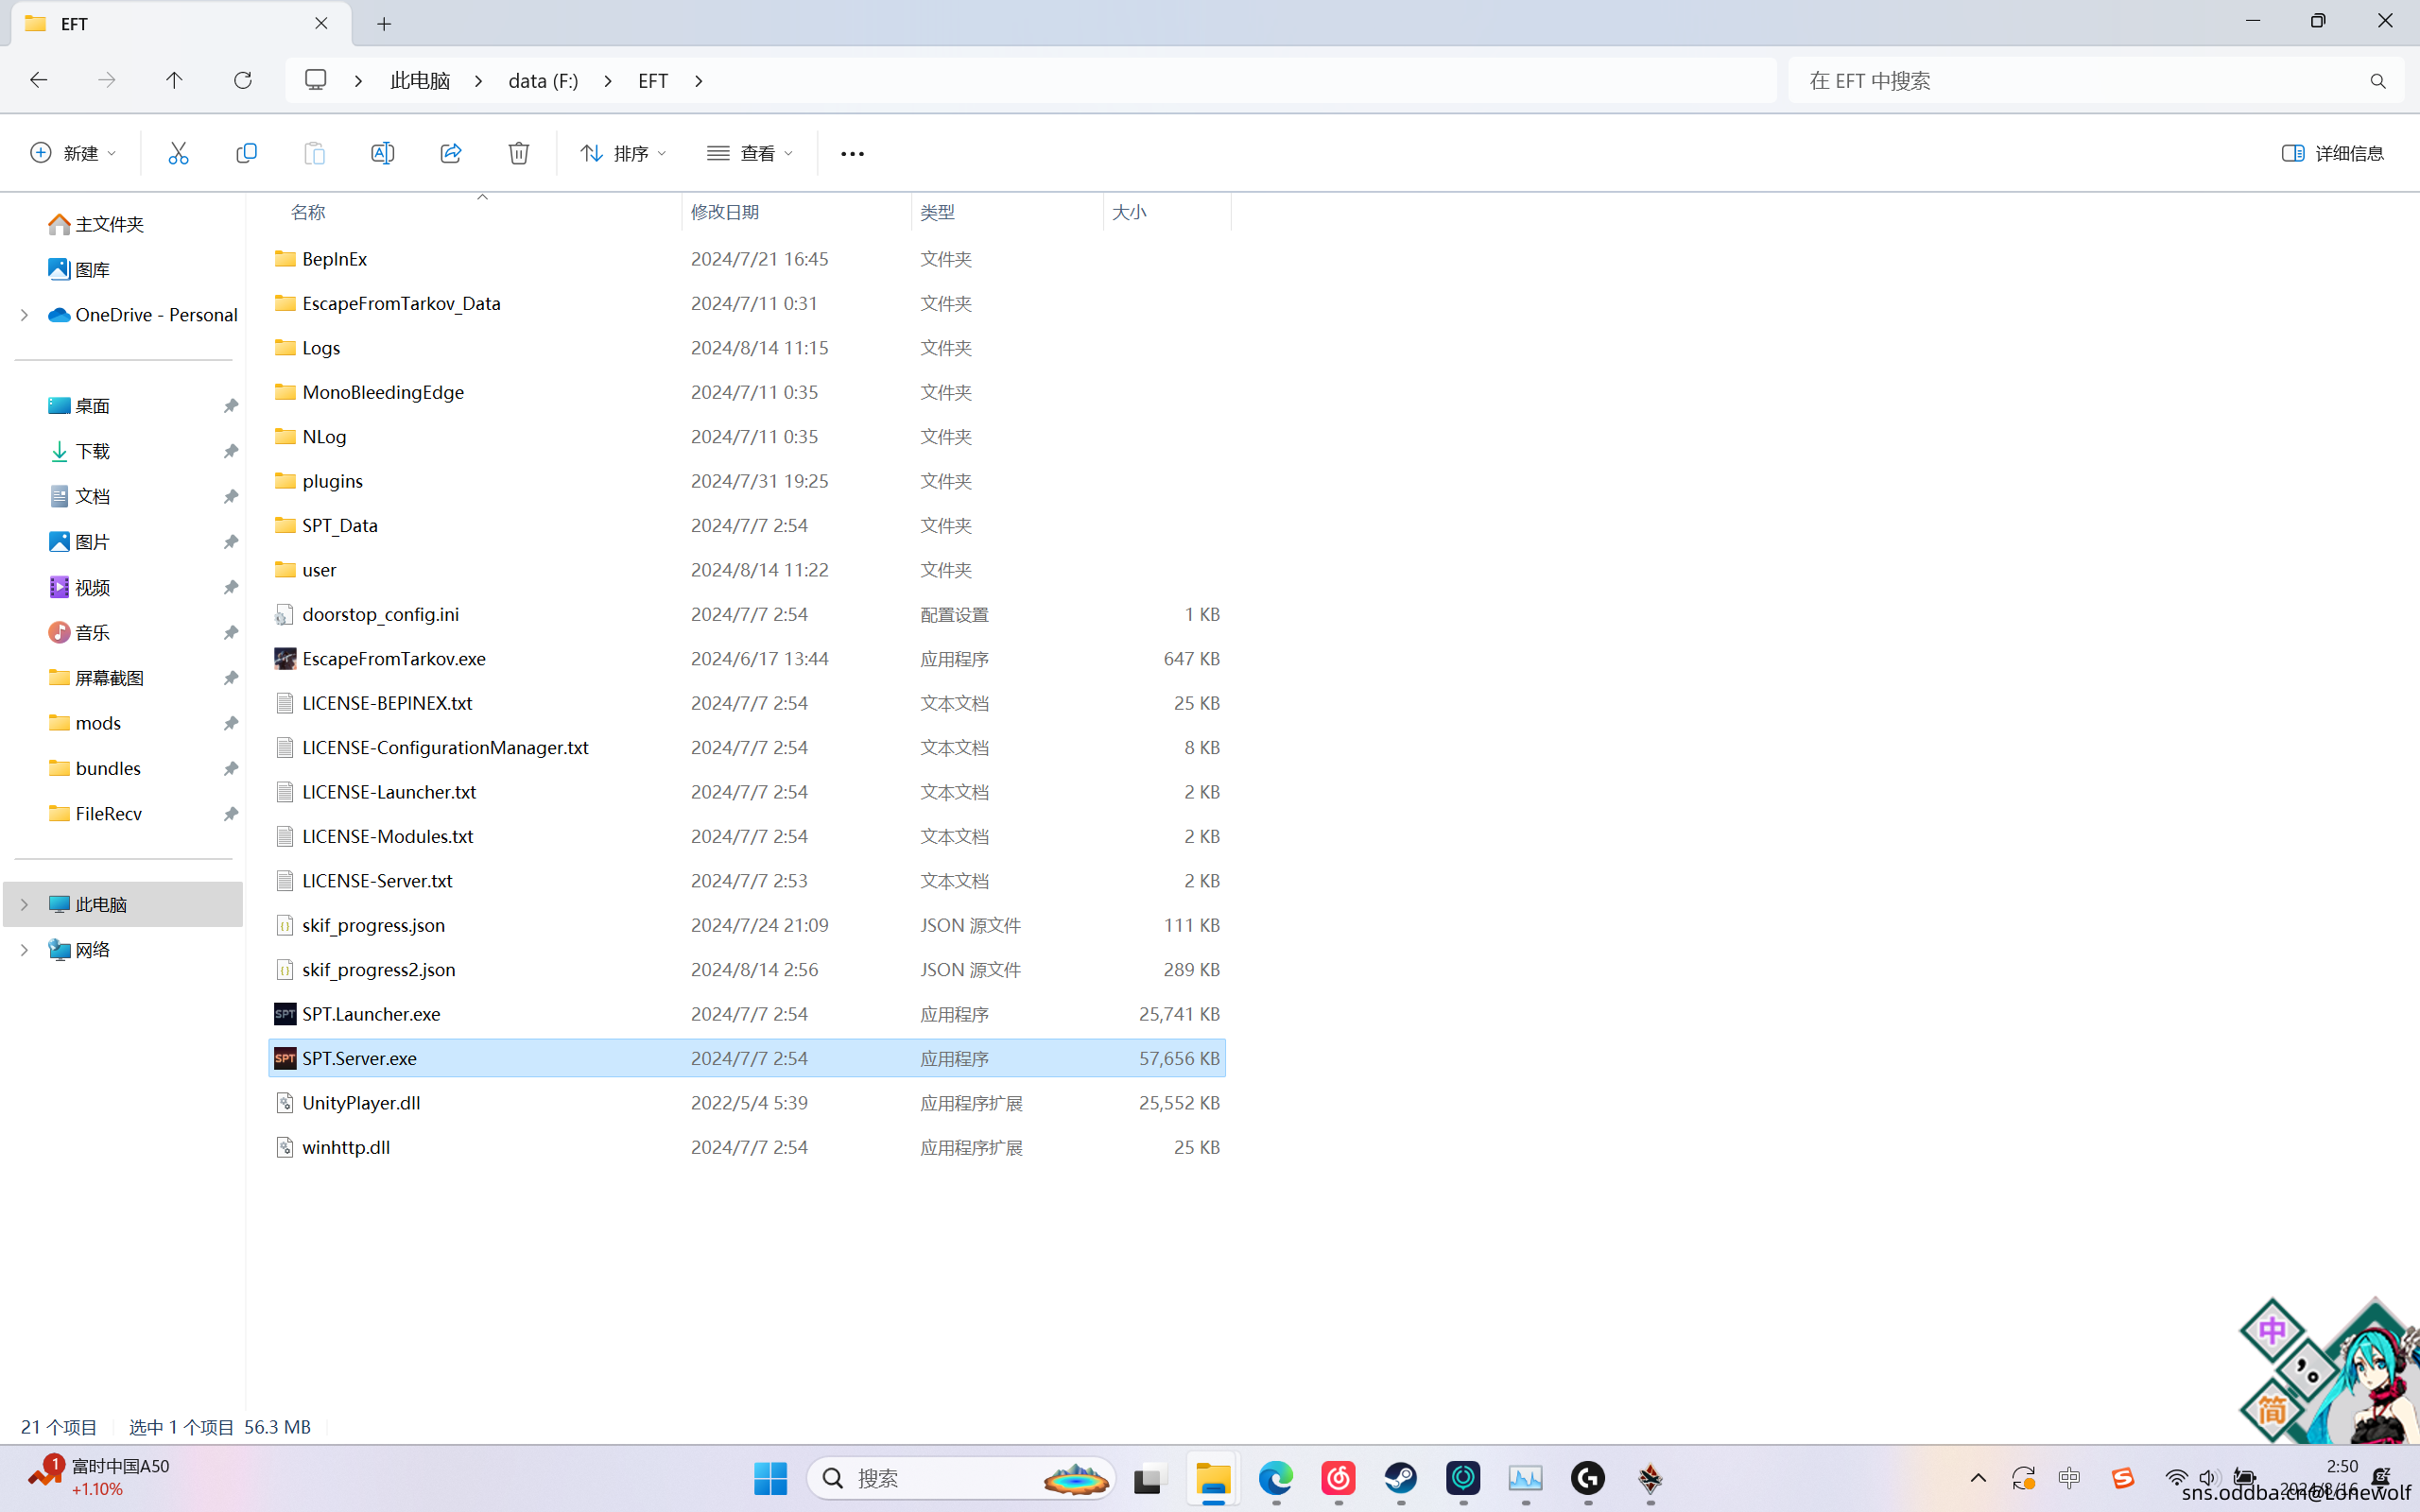Toggle the details pane button

click(2332, 153)
